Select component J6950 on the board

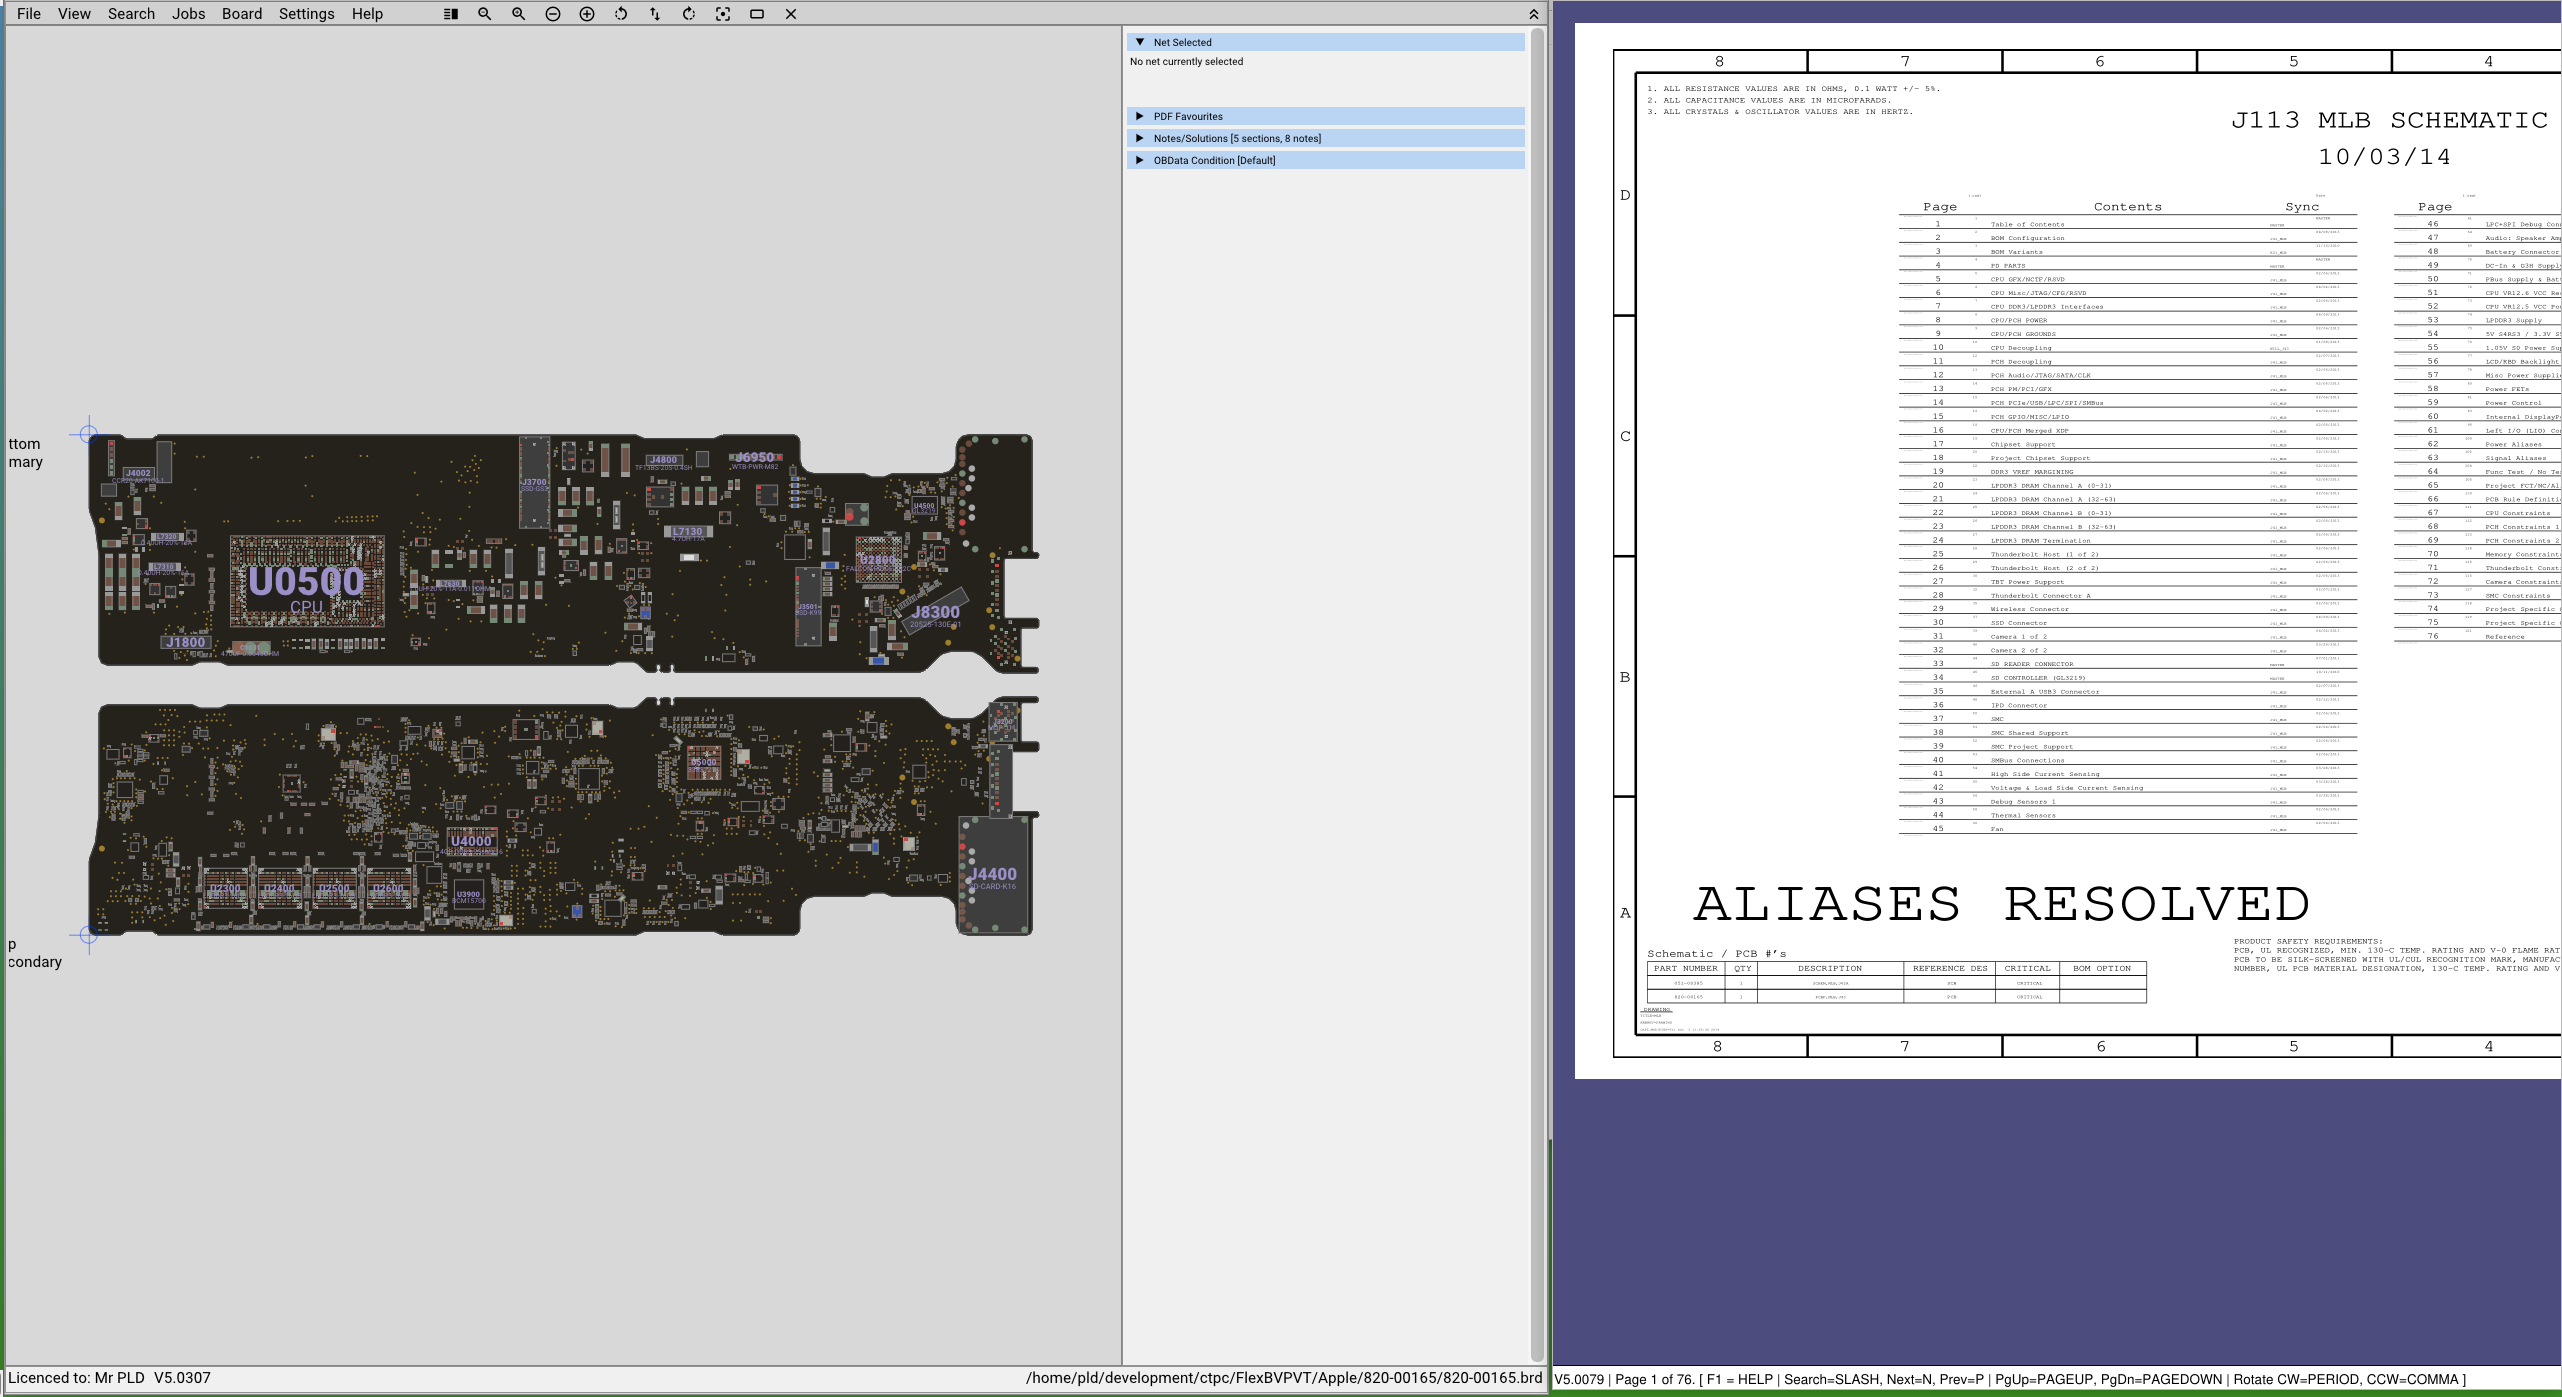pos(754,457)
